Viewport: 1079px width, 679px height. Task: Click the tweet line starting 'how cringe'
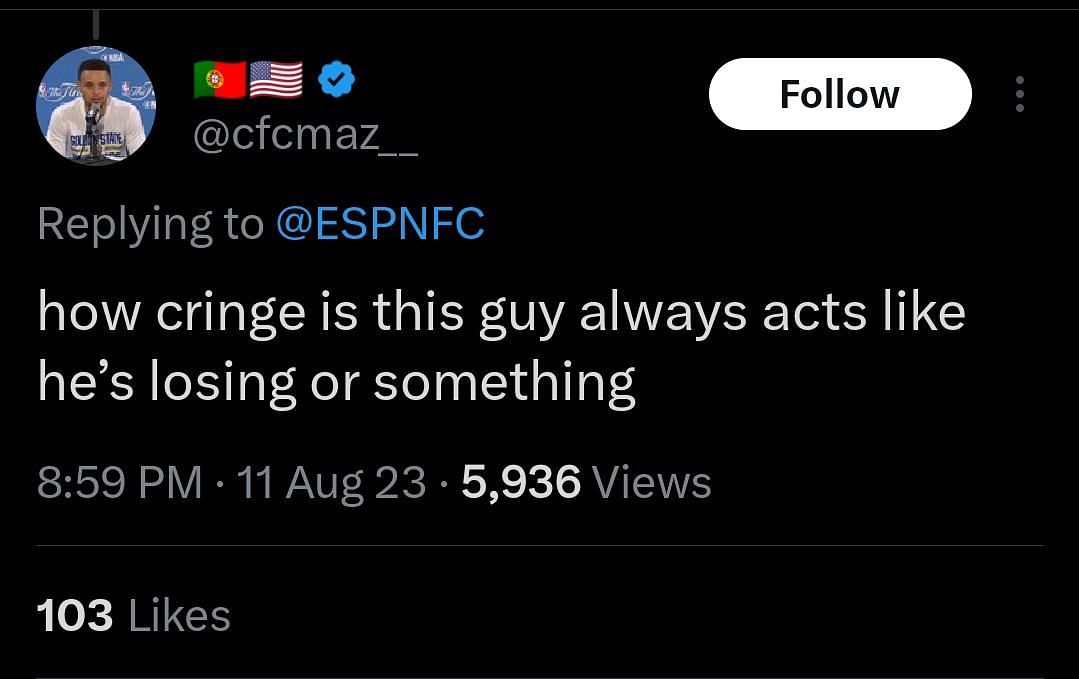click(500, 313)
